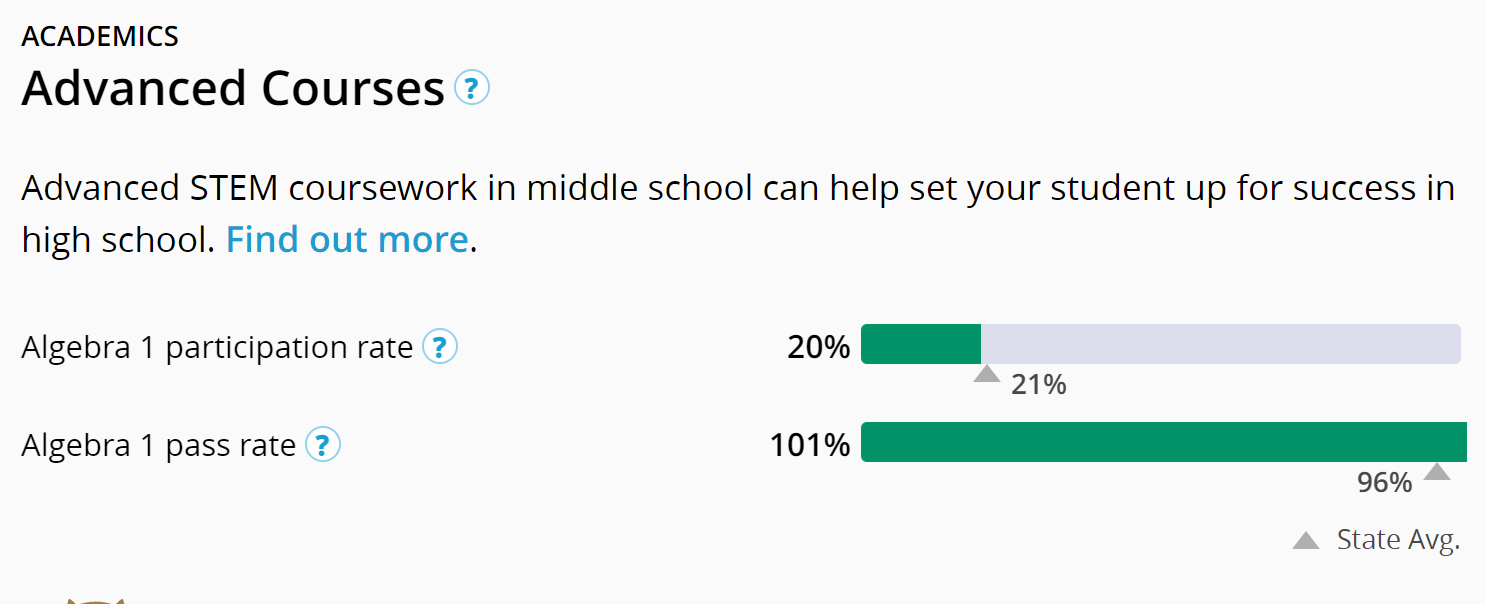Click the gray unfilled part of participation bar
The image size is (1486, 604).
(x=1220, y=345)
